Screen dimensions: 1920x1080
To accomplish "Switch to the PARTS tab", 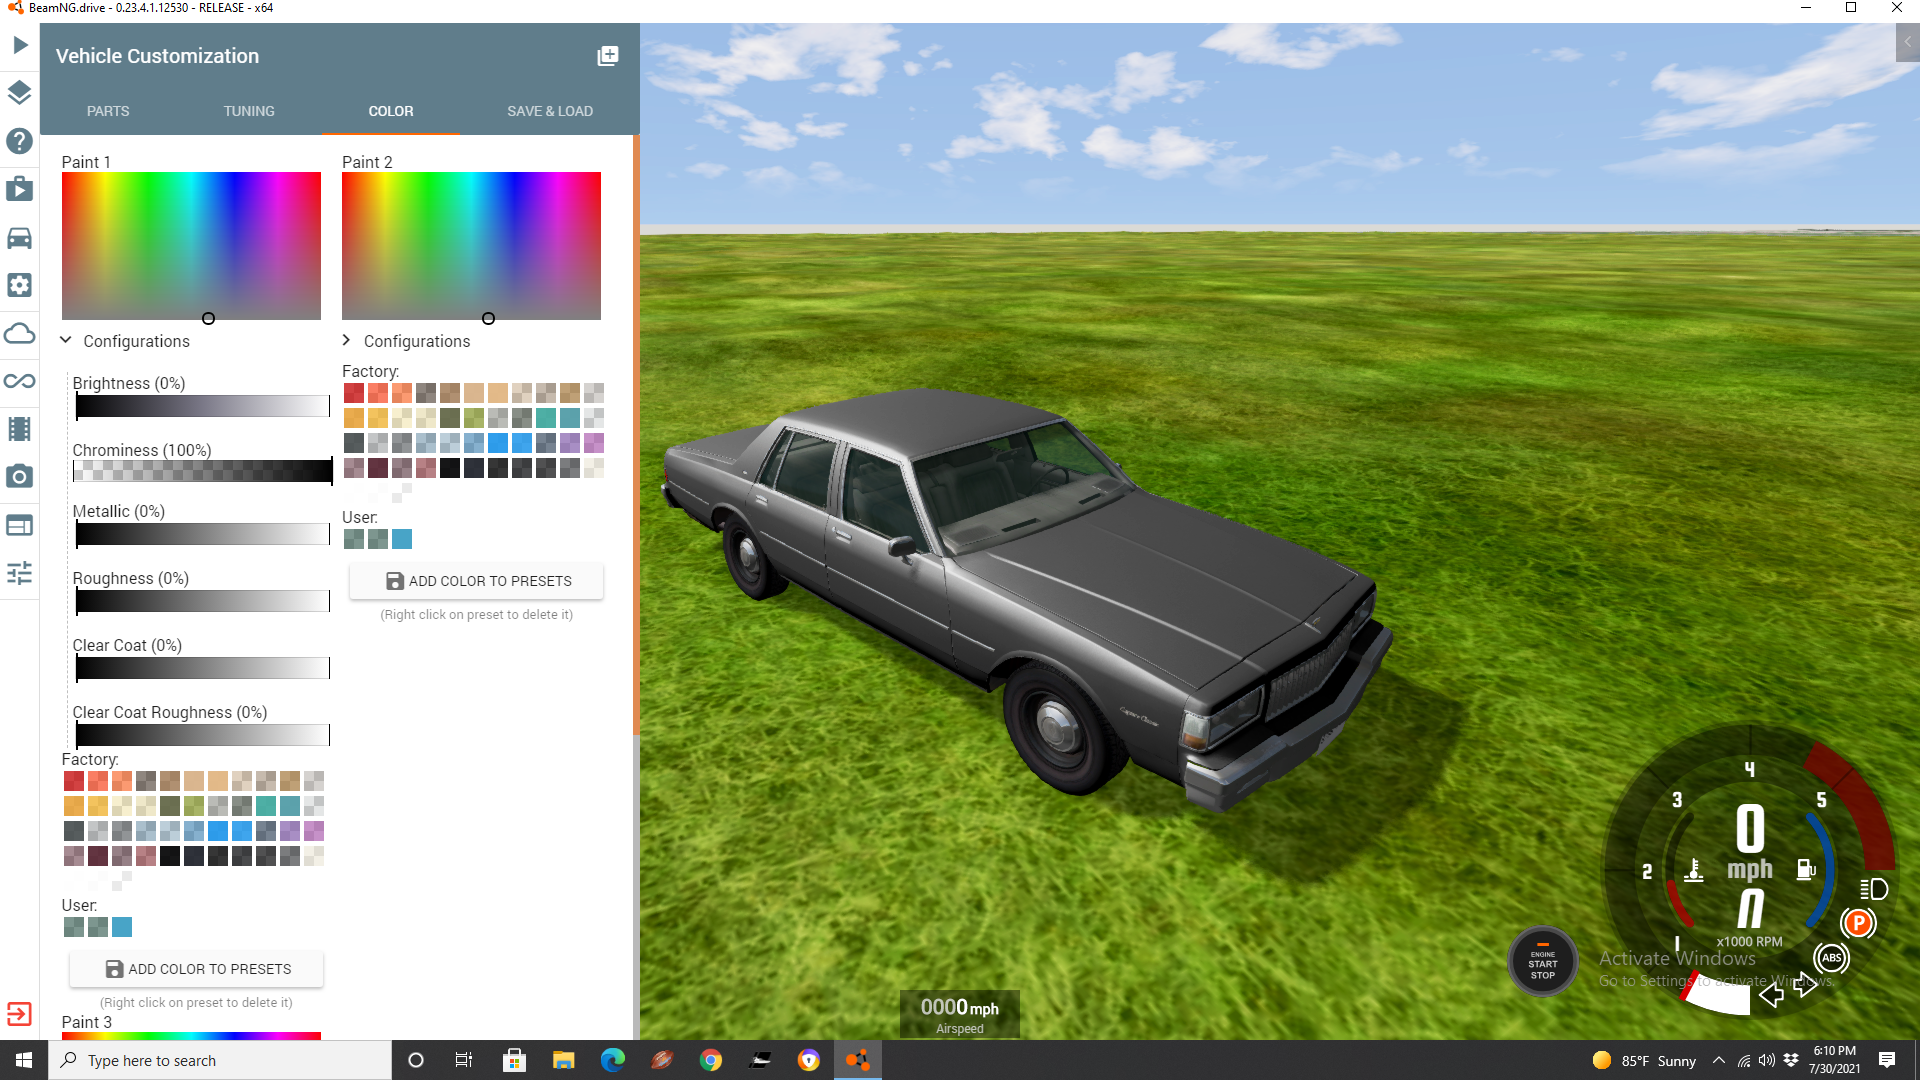I will coord(108,111).
